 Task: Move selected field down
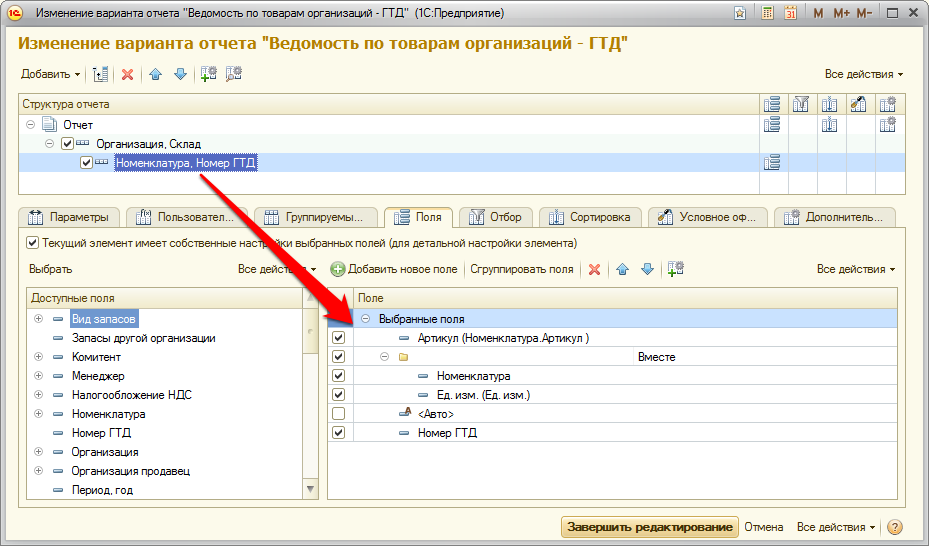648,269
